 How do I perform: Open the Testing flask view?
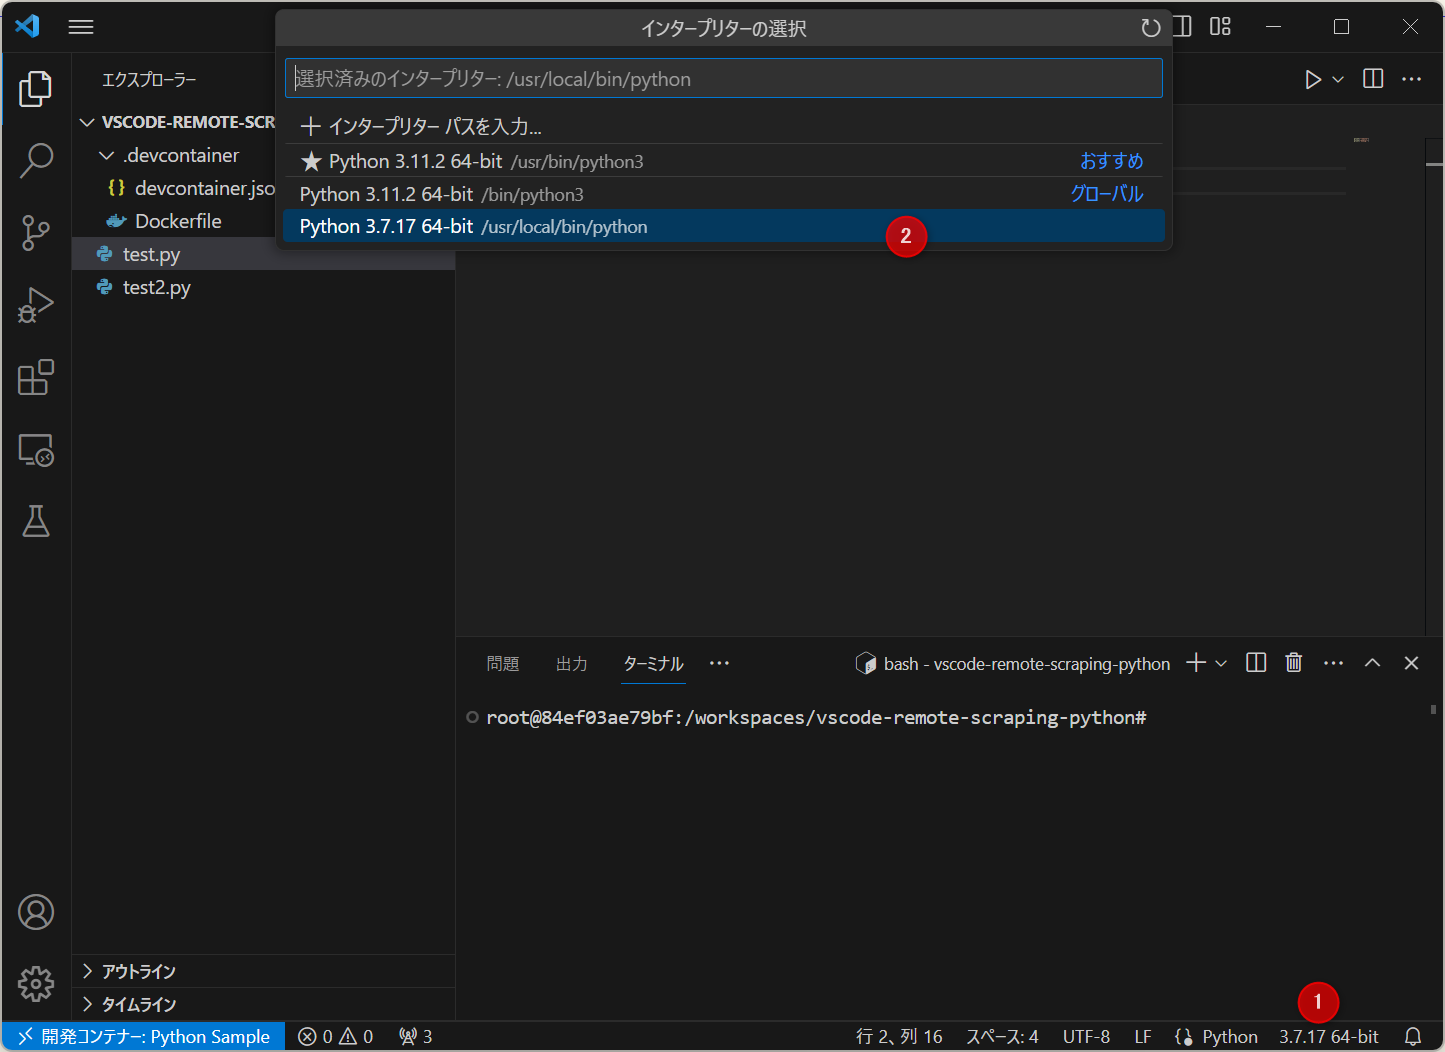pyautogui.click(x=36, y=521)
